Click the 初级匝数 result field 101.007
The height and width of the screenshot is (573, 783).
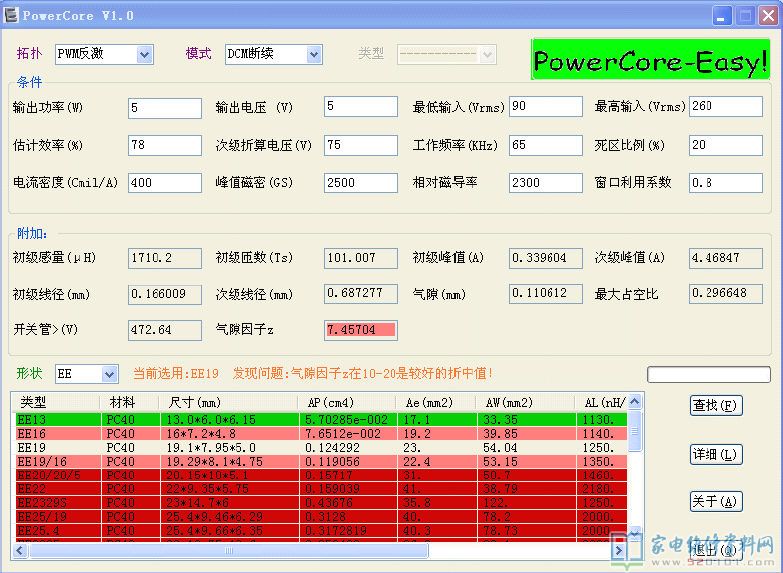pyautogui.click(x=361, y=258)
